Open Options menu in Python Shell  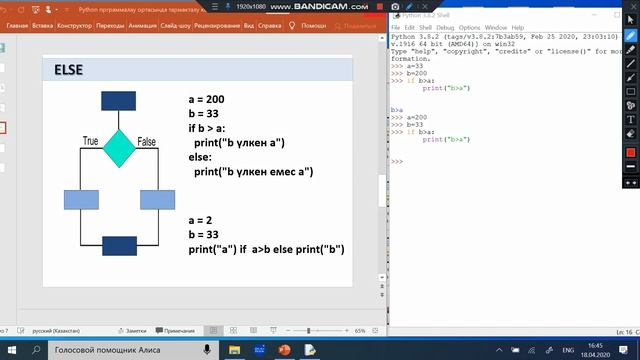[469, 28]
